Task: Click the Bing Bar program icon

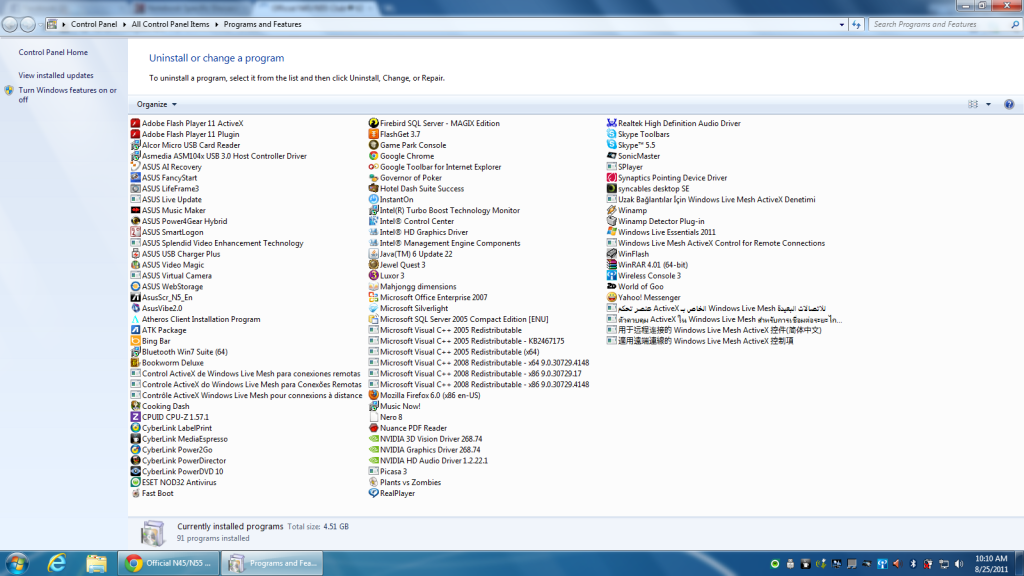Action: click(135, 341)
